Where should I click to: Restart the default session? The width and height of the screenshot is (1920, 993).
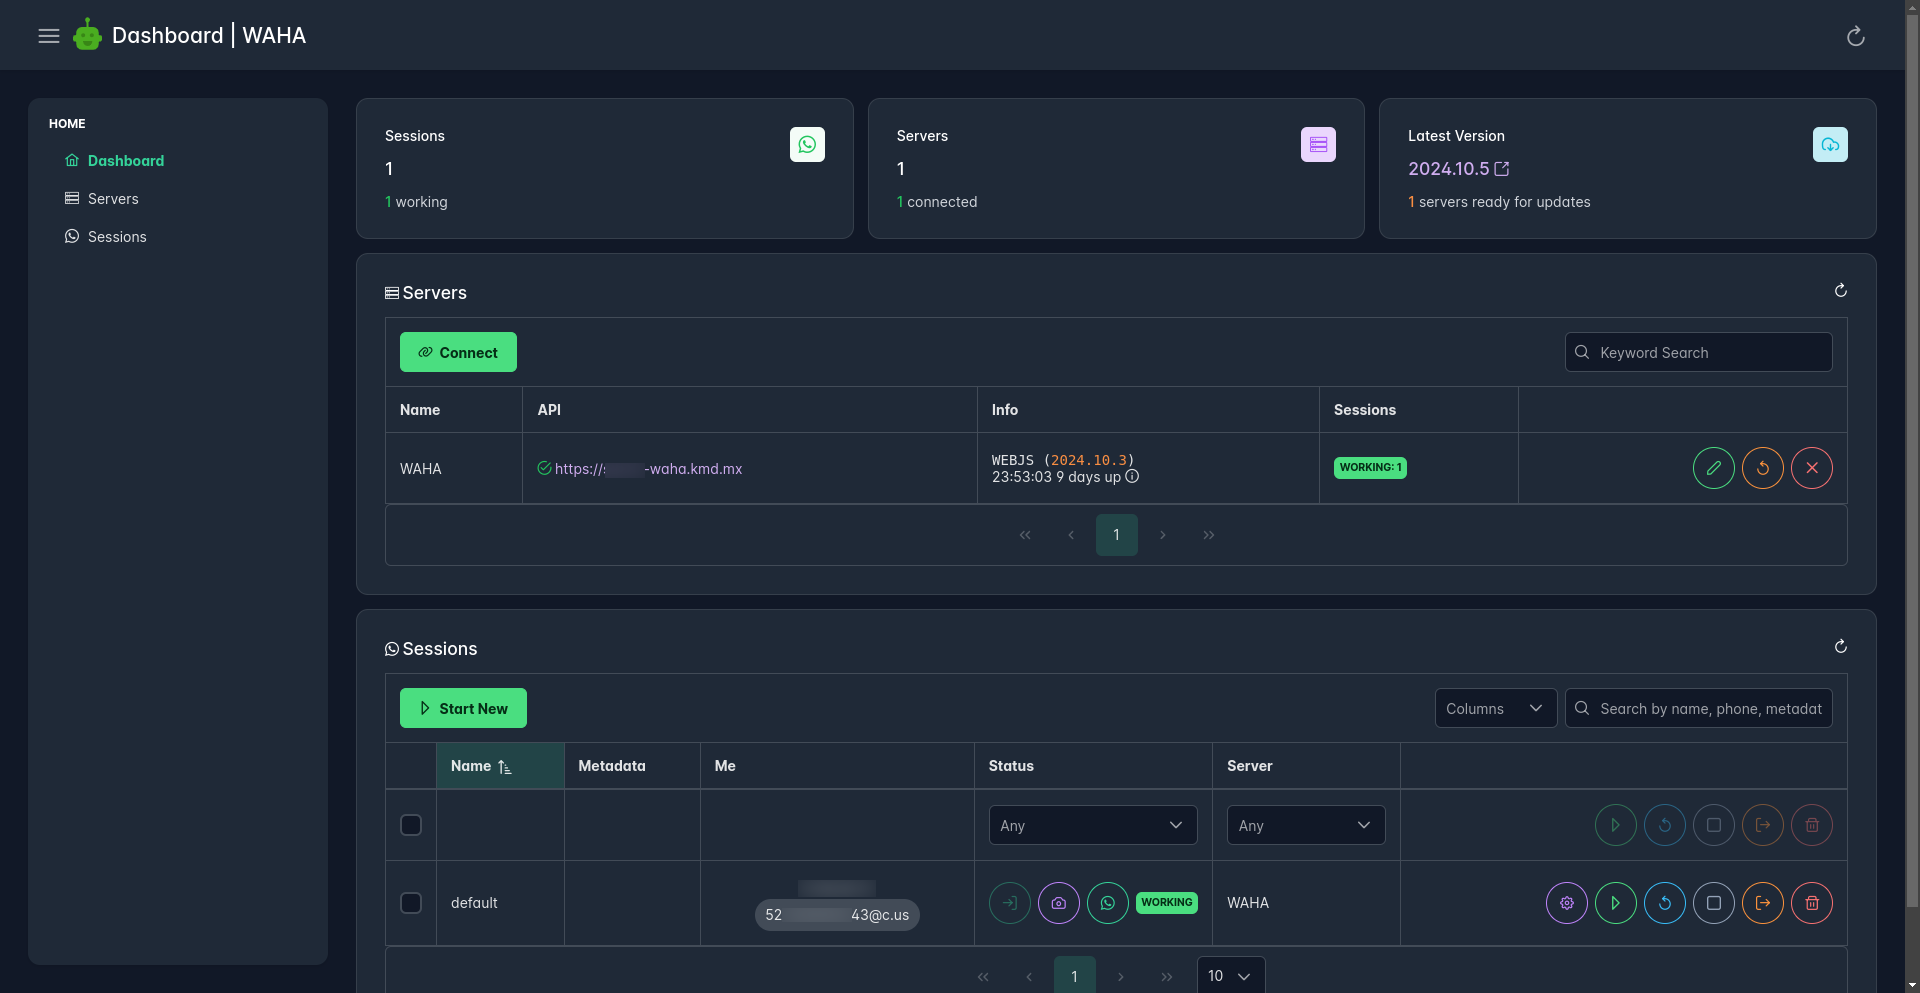1664,903
